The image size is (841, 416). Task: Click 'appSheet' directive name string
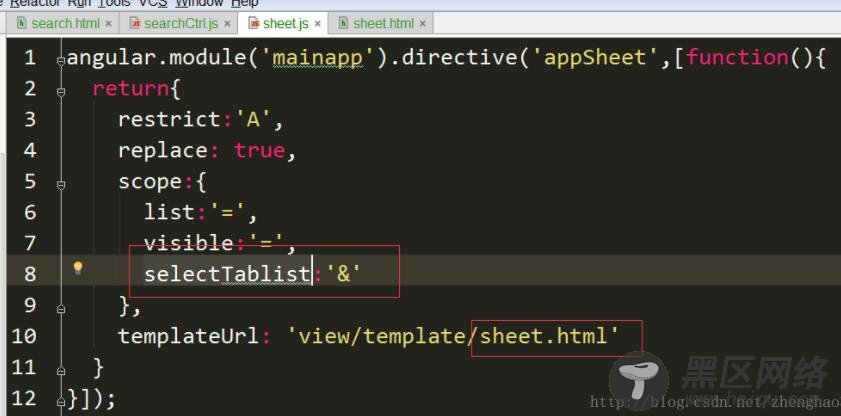click(596, 57)
